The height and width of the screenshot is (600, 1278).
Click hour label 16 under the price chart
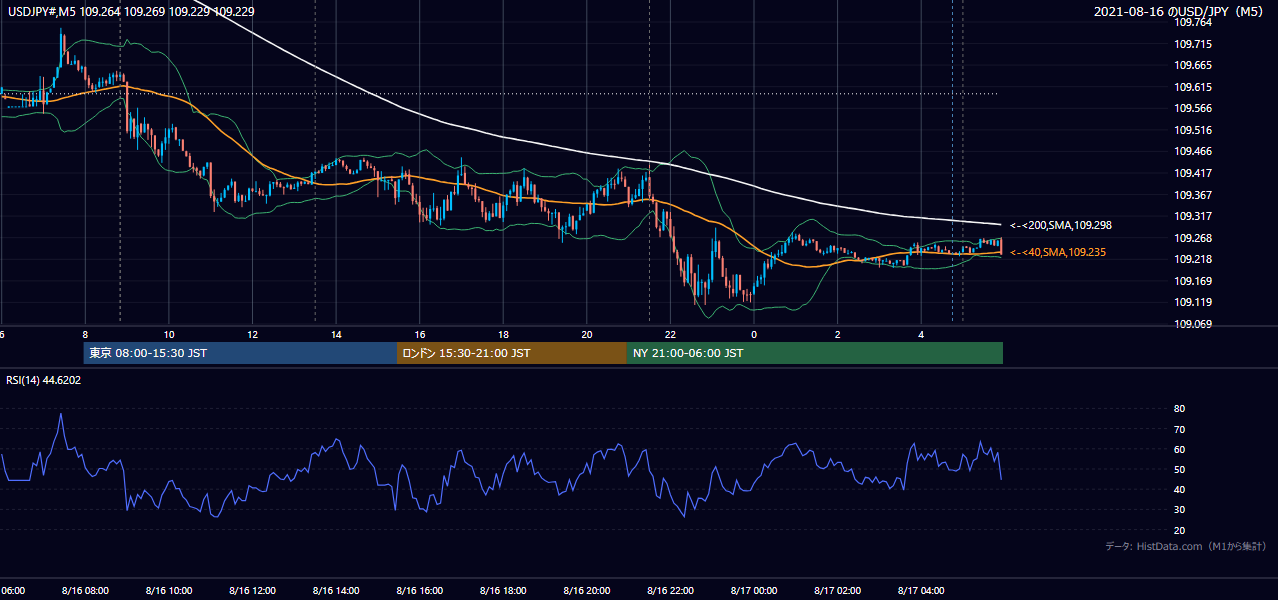tap(420, 335)
